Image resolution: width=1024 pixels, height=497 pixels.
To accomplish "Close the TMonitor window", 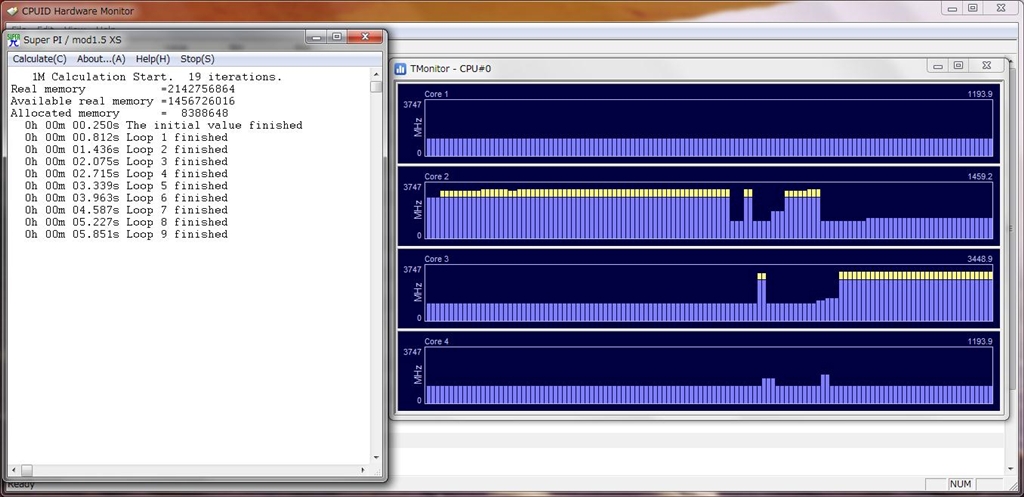I will pyautogui.click(x=986, y=66).
